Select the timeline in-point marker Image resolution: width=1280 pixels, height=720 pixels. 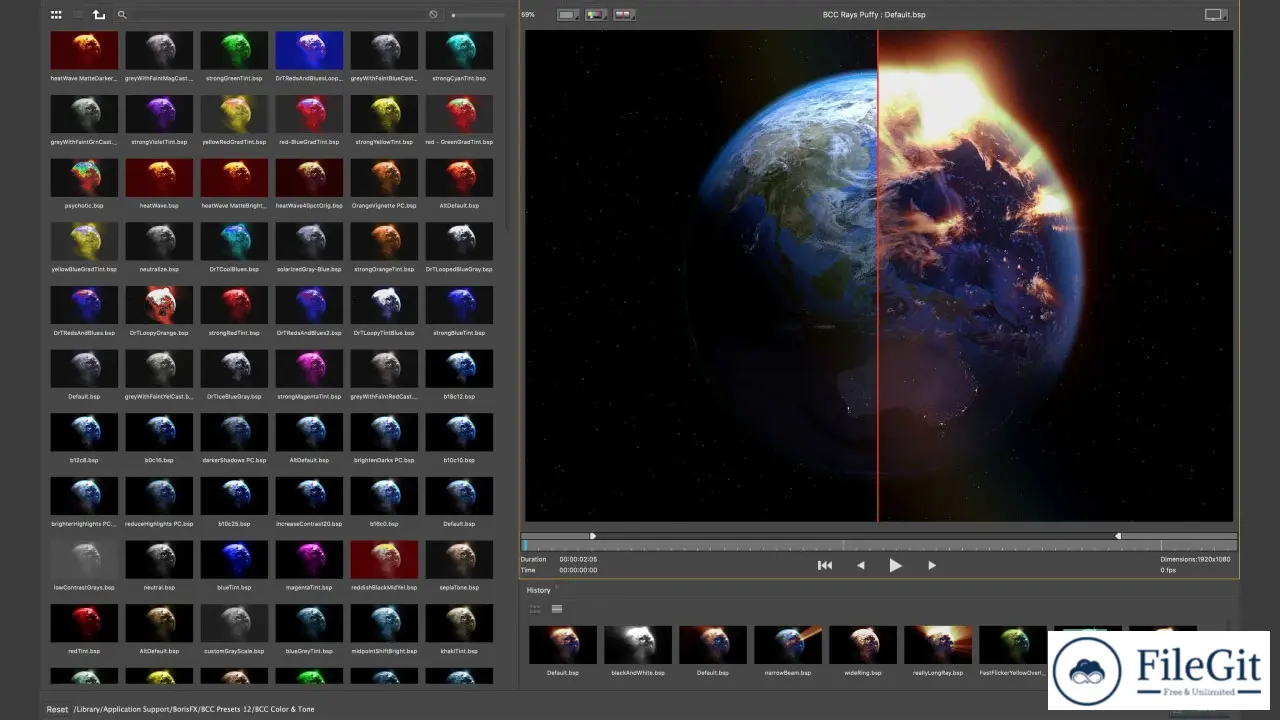[593, 536]
